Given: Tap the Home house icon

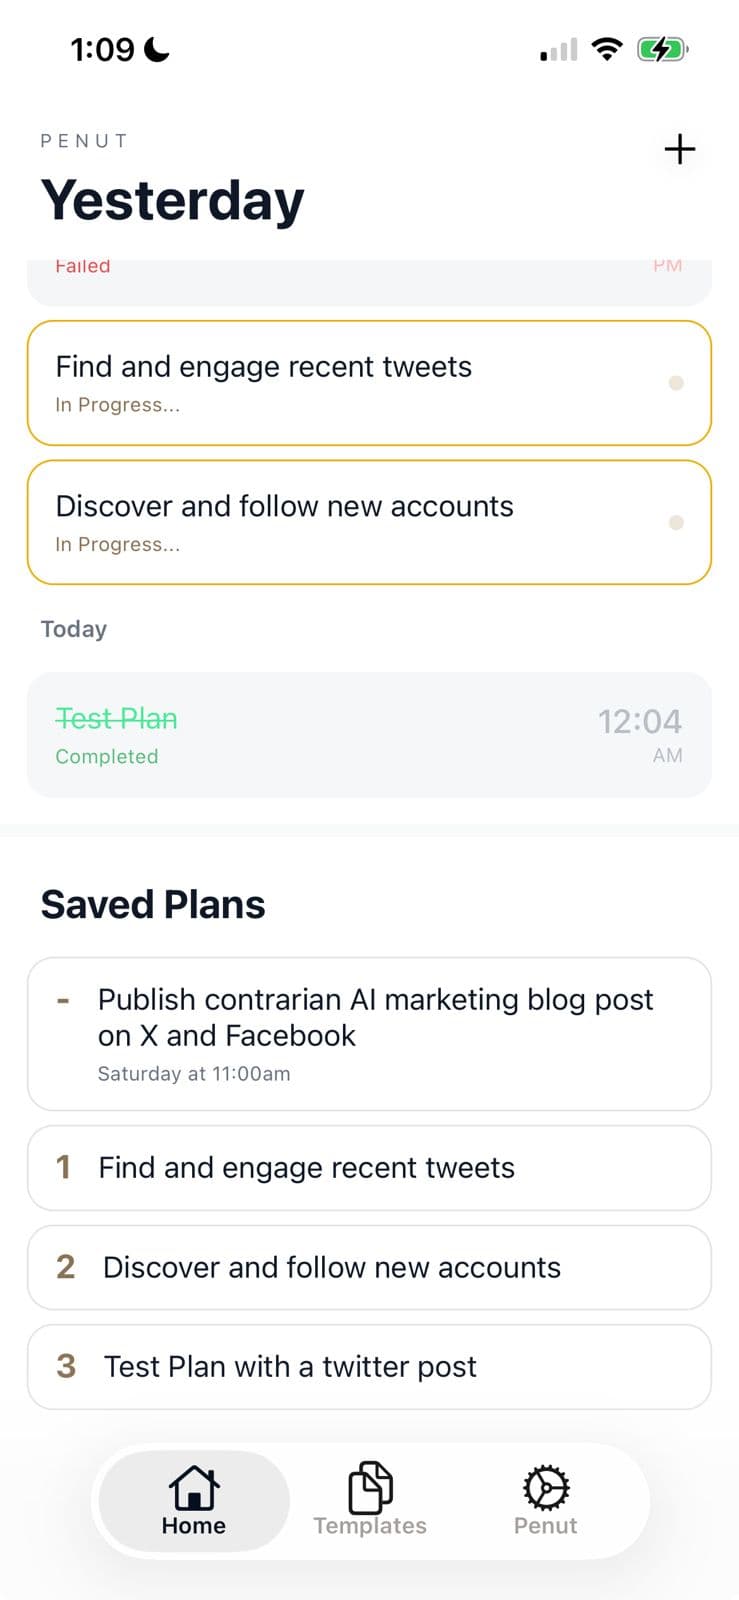Looking at the screenshot, I should point(193,1487).
